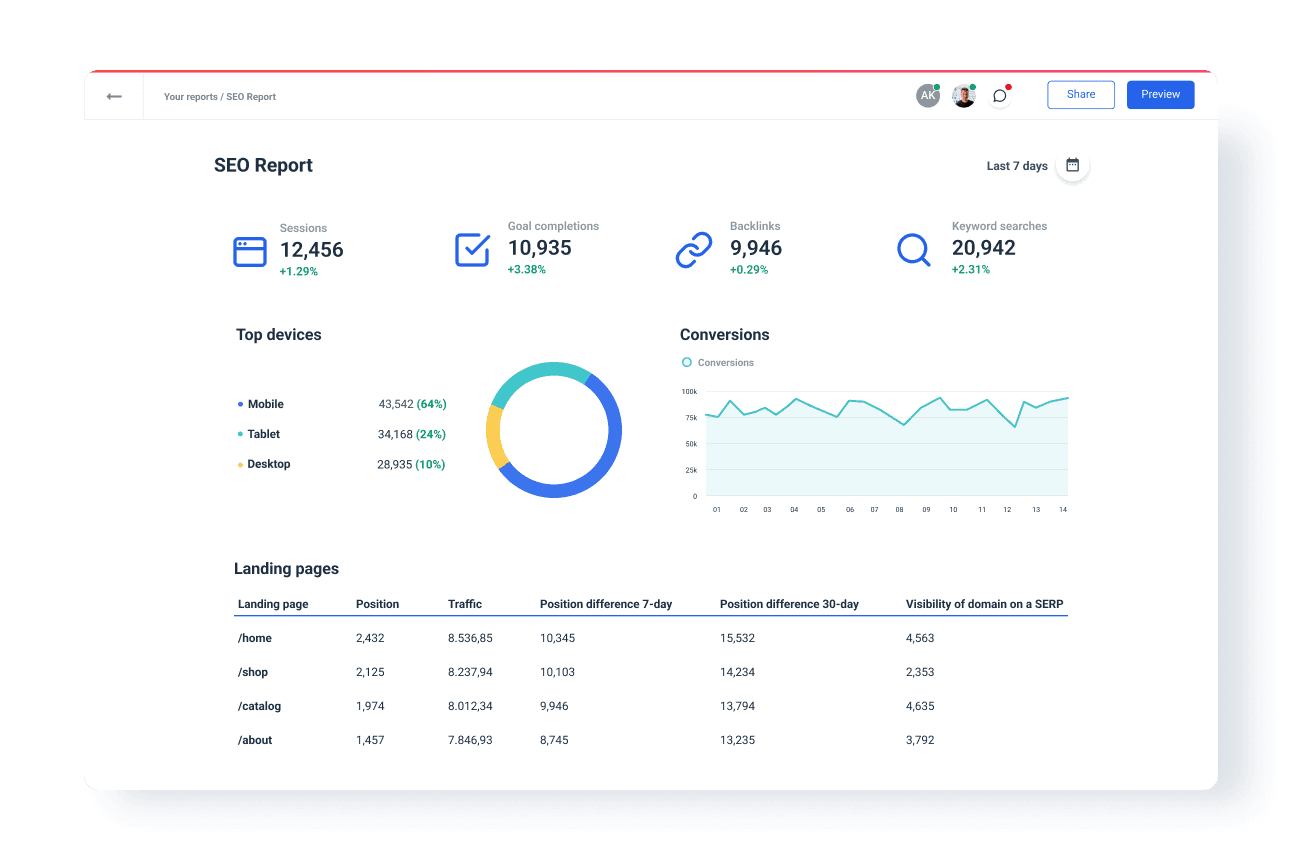Click the +3.38% goal change

527,269
